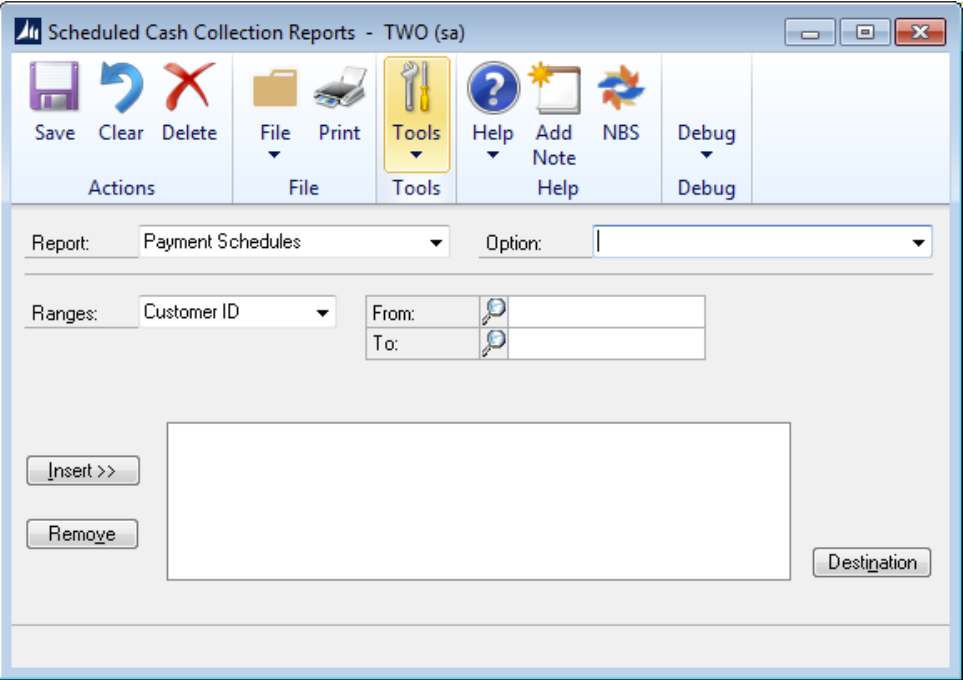Click the Remove button
Image resolution: width=963 pixels, height=680 pixels.
pos(83,534)
